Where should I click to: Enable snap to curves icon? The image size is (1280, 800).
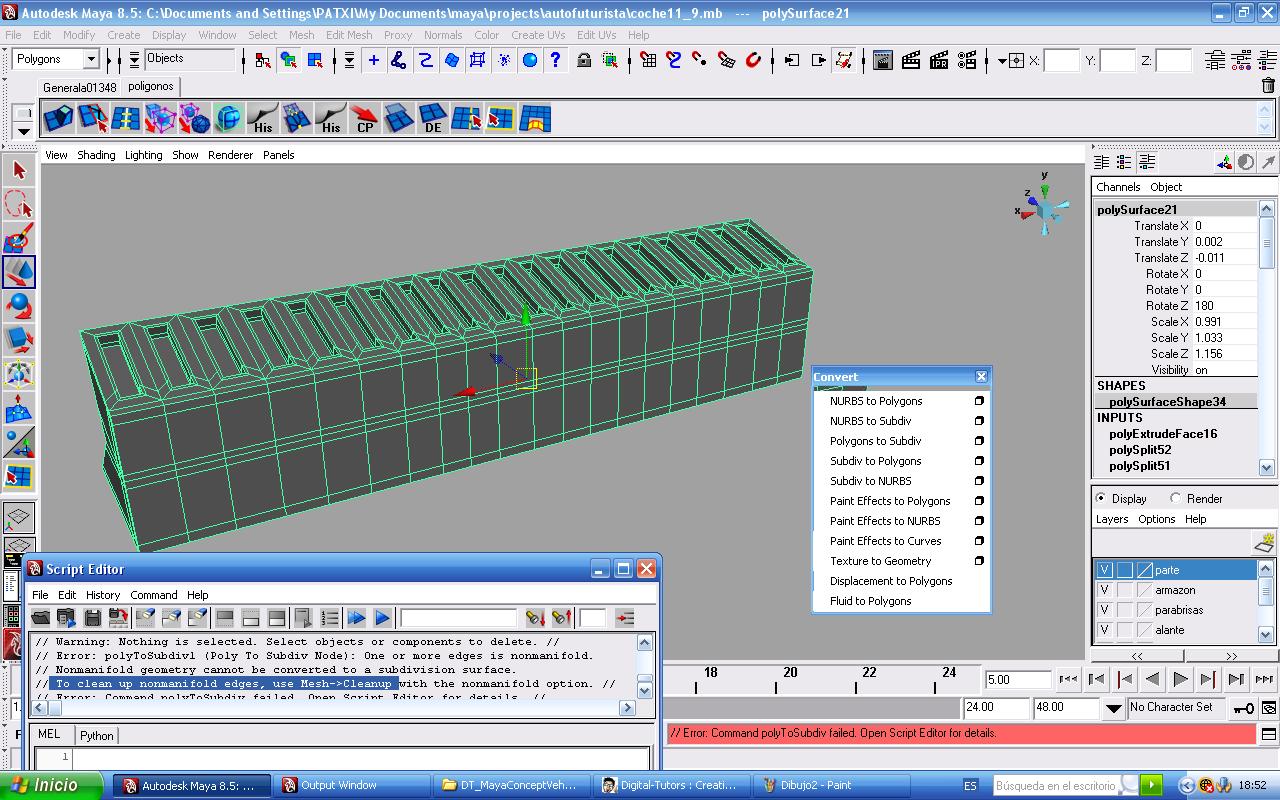(x=674, y=60)
